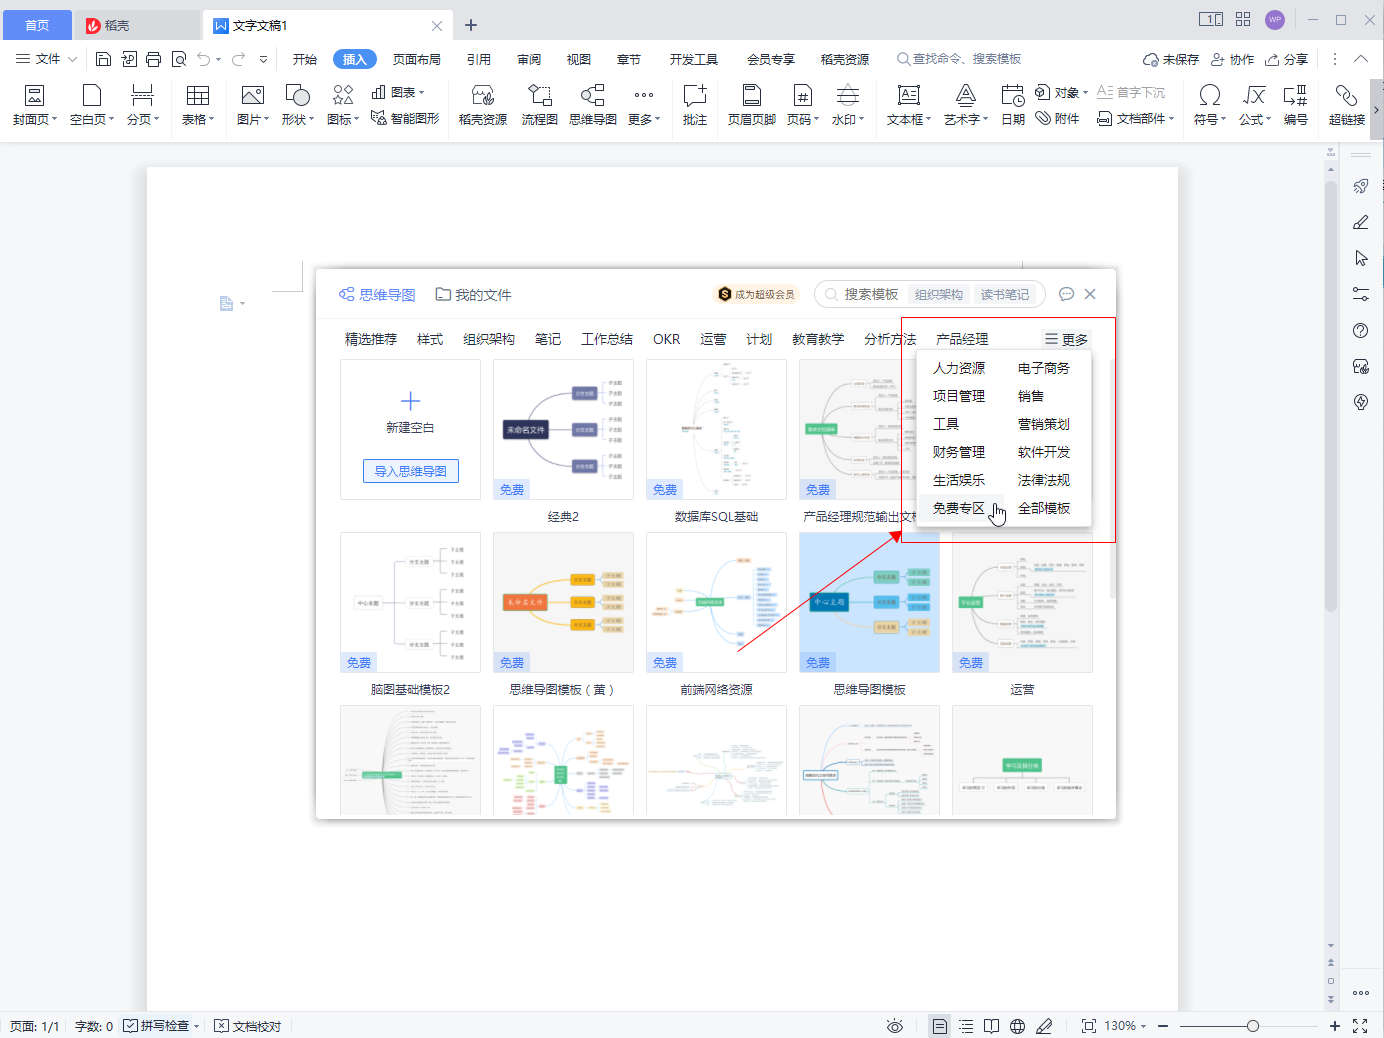Open the 130% zoom level dropdown
The image size is (1384, 1038).
tap(1143, 1026)
